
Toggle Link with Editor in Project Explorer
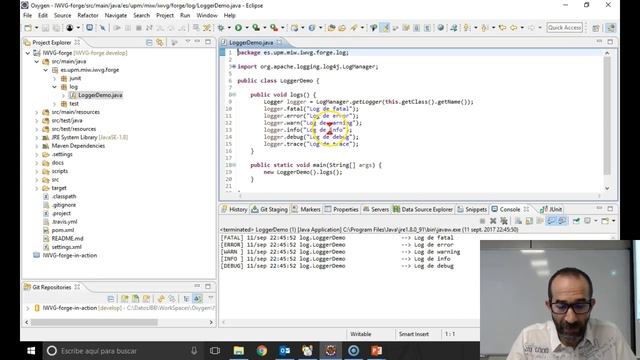coord(160,42)
